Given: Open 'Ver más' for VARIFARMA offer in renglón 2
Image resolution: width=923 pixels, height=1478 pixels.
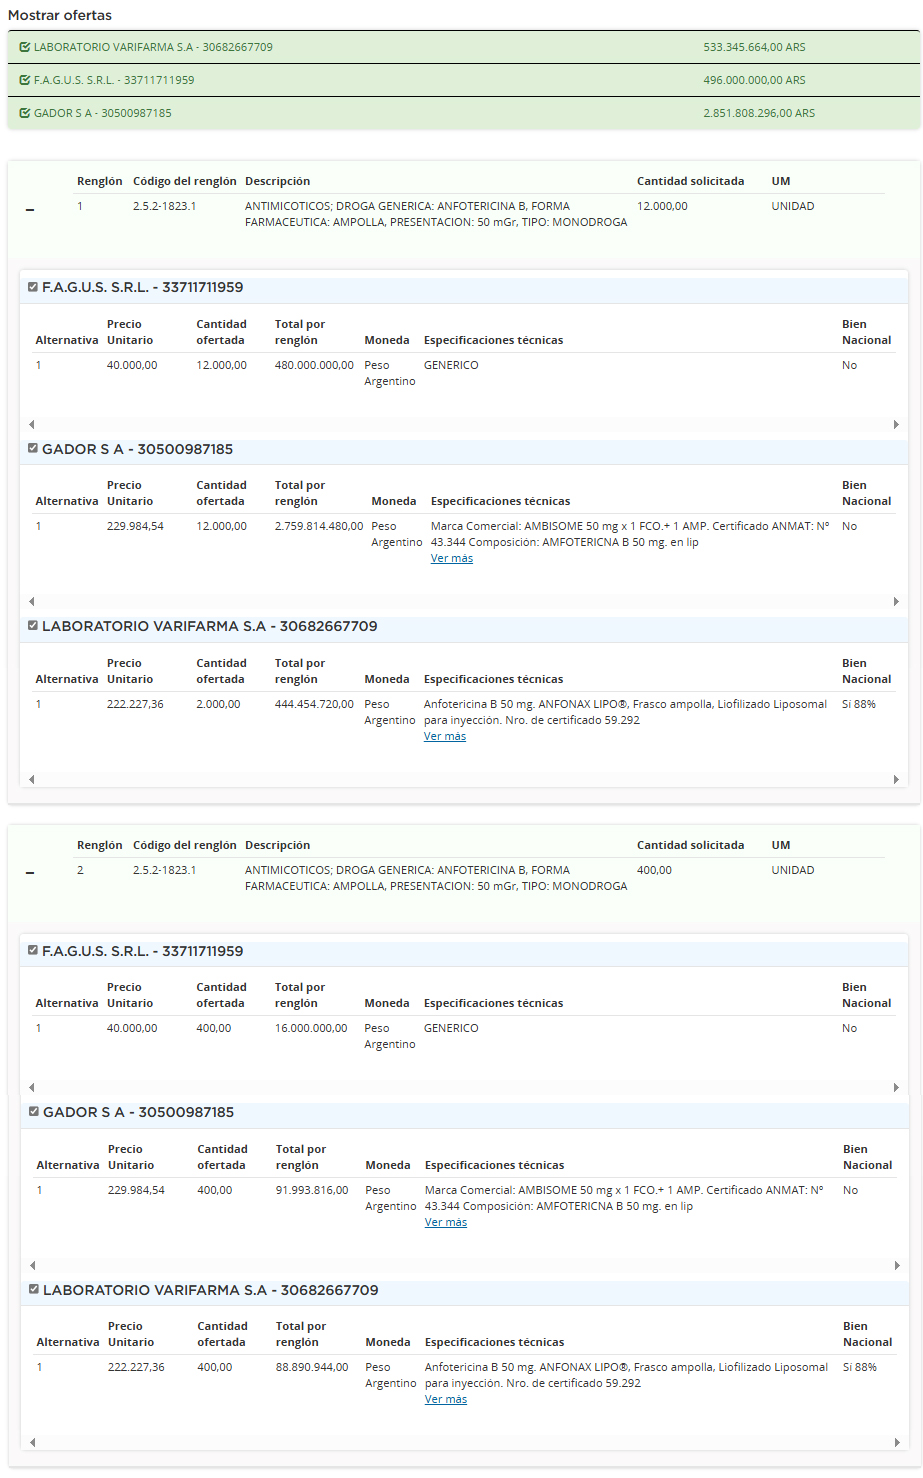Looking at the screenshot, I should (x=445, y=1400).
